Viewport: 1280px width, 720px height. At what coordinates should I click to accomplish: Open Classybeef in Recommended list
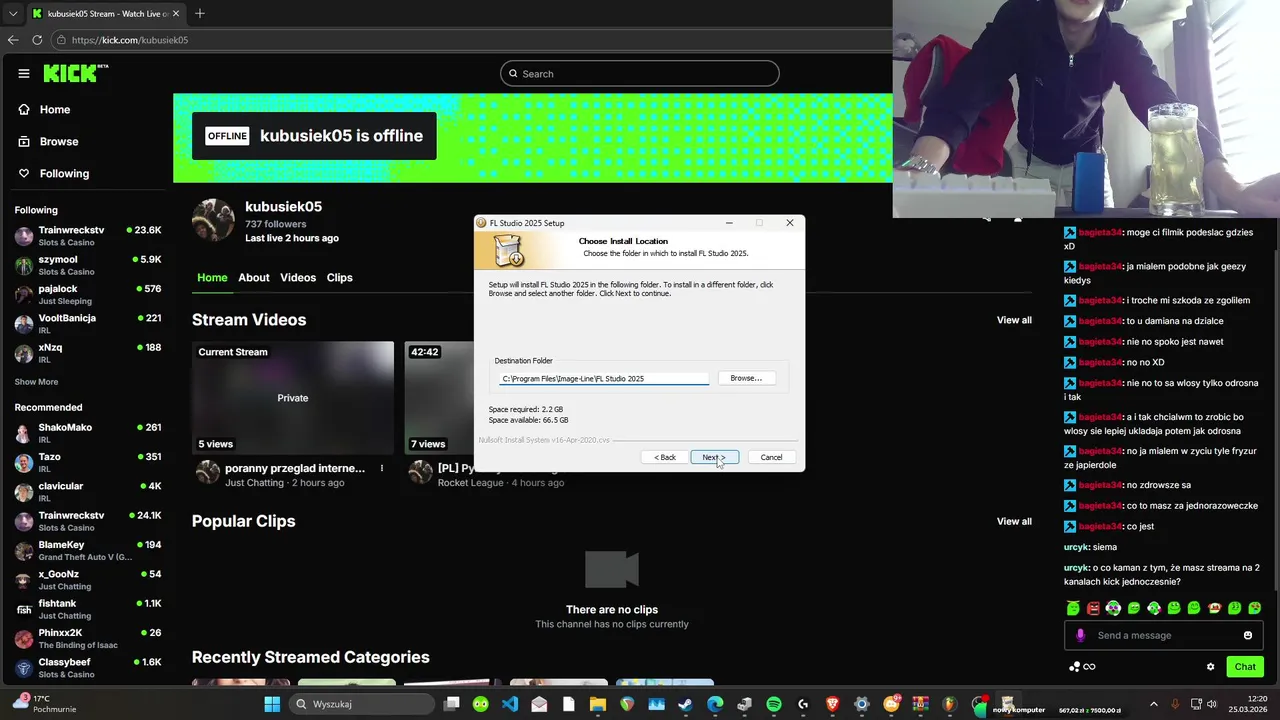click(x=88, y=668)
